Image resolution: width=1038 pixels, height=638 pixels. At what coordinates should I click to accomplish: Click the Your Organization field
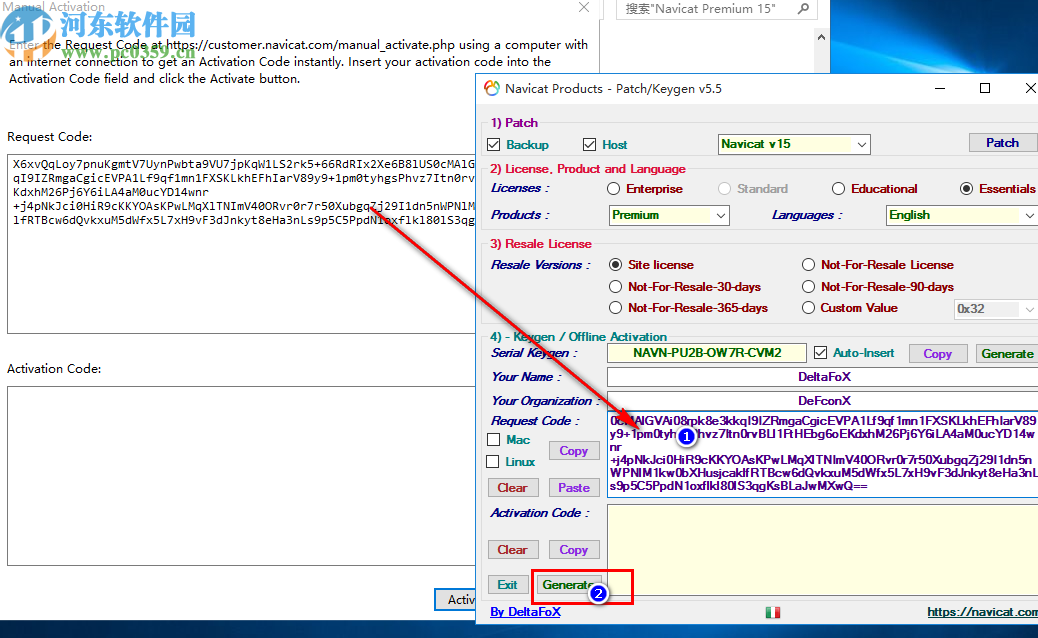pos(822,400)
